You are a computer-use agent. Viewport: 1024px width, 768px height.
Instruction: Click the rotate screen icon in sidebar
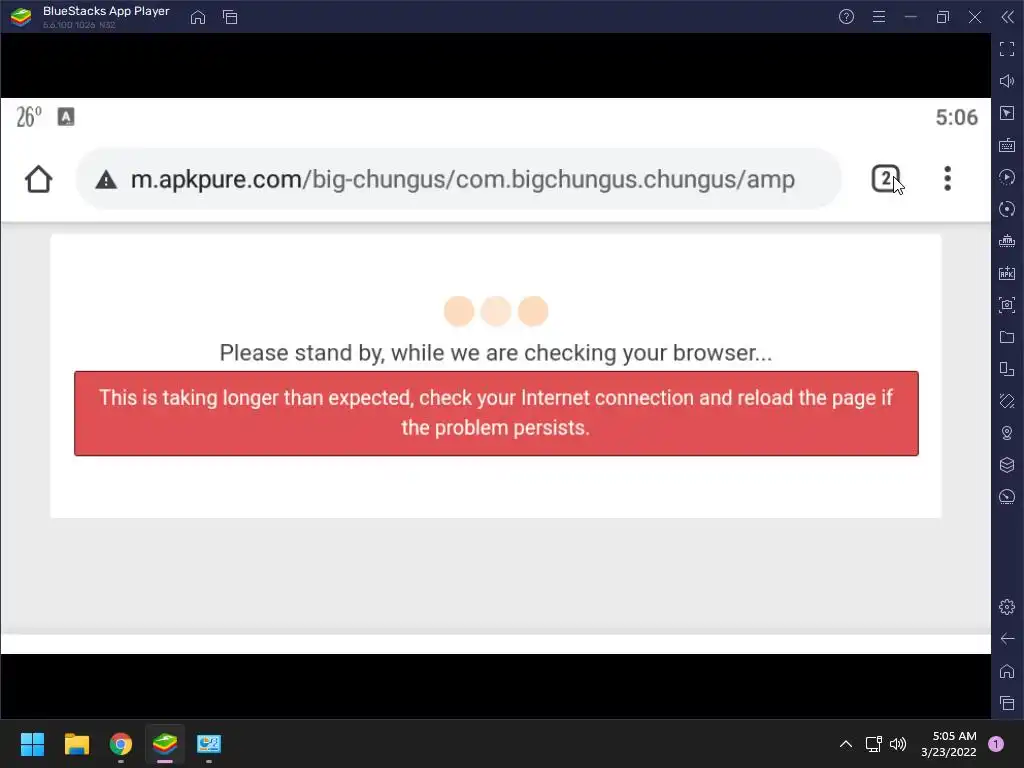(1007, 369)
